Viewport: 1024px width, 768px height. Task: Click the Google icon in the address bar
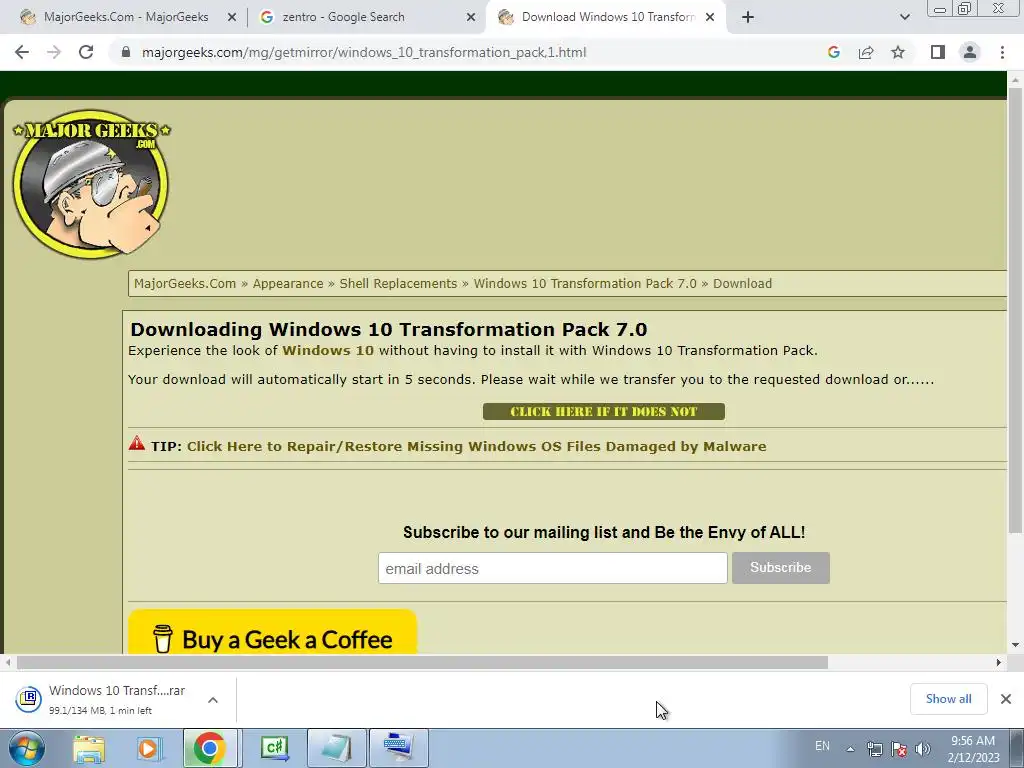tap(833, 52)
